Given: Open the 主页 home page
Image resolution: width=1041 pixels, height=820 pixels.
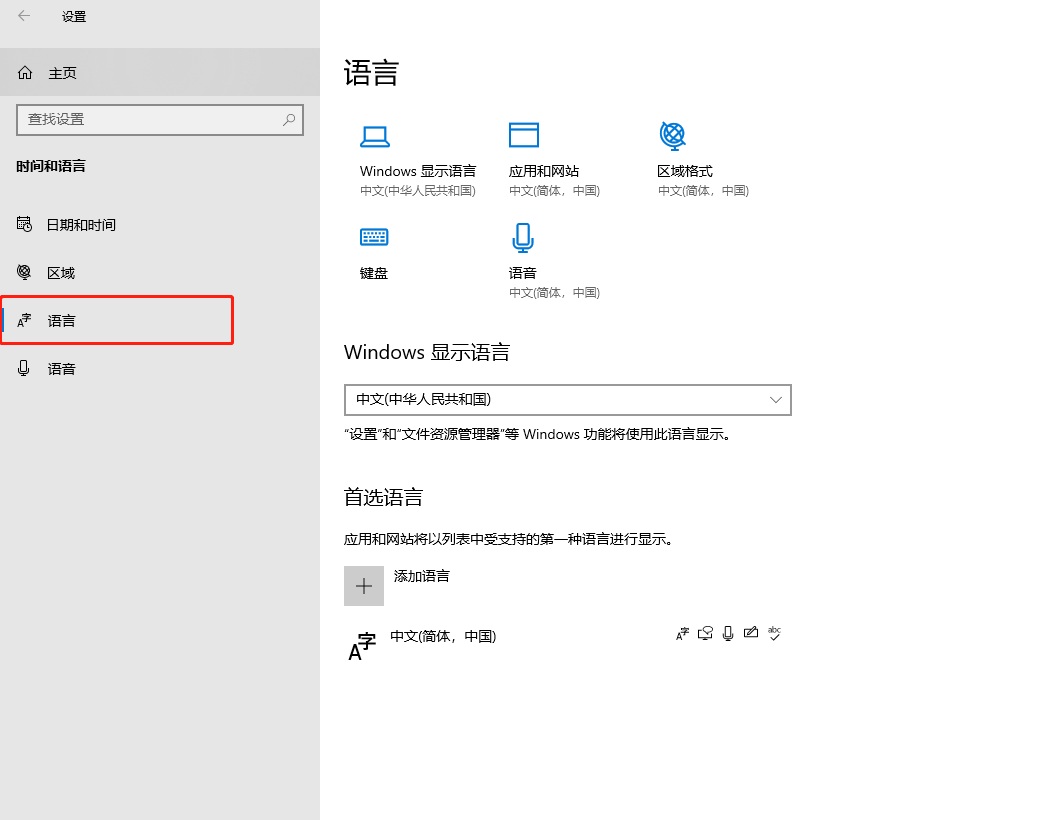Looking at the screenshot, I should tap(62, 73).
